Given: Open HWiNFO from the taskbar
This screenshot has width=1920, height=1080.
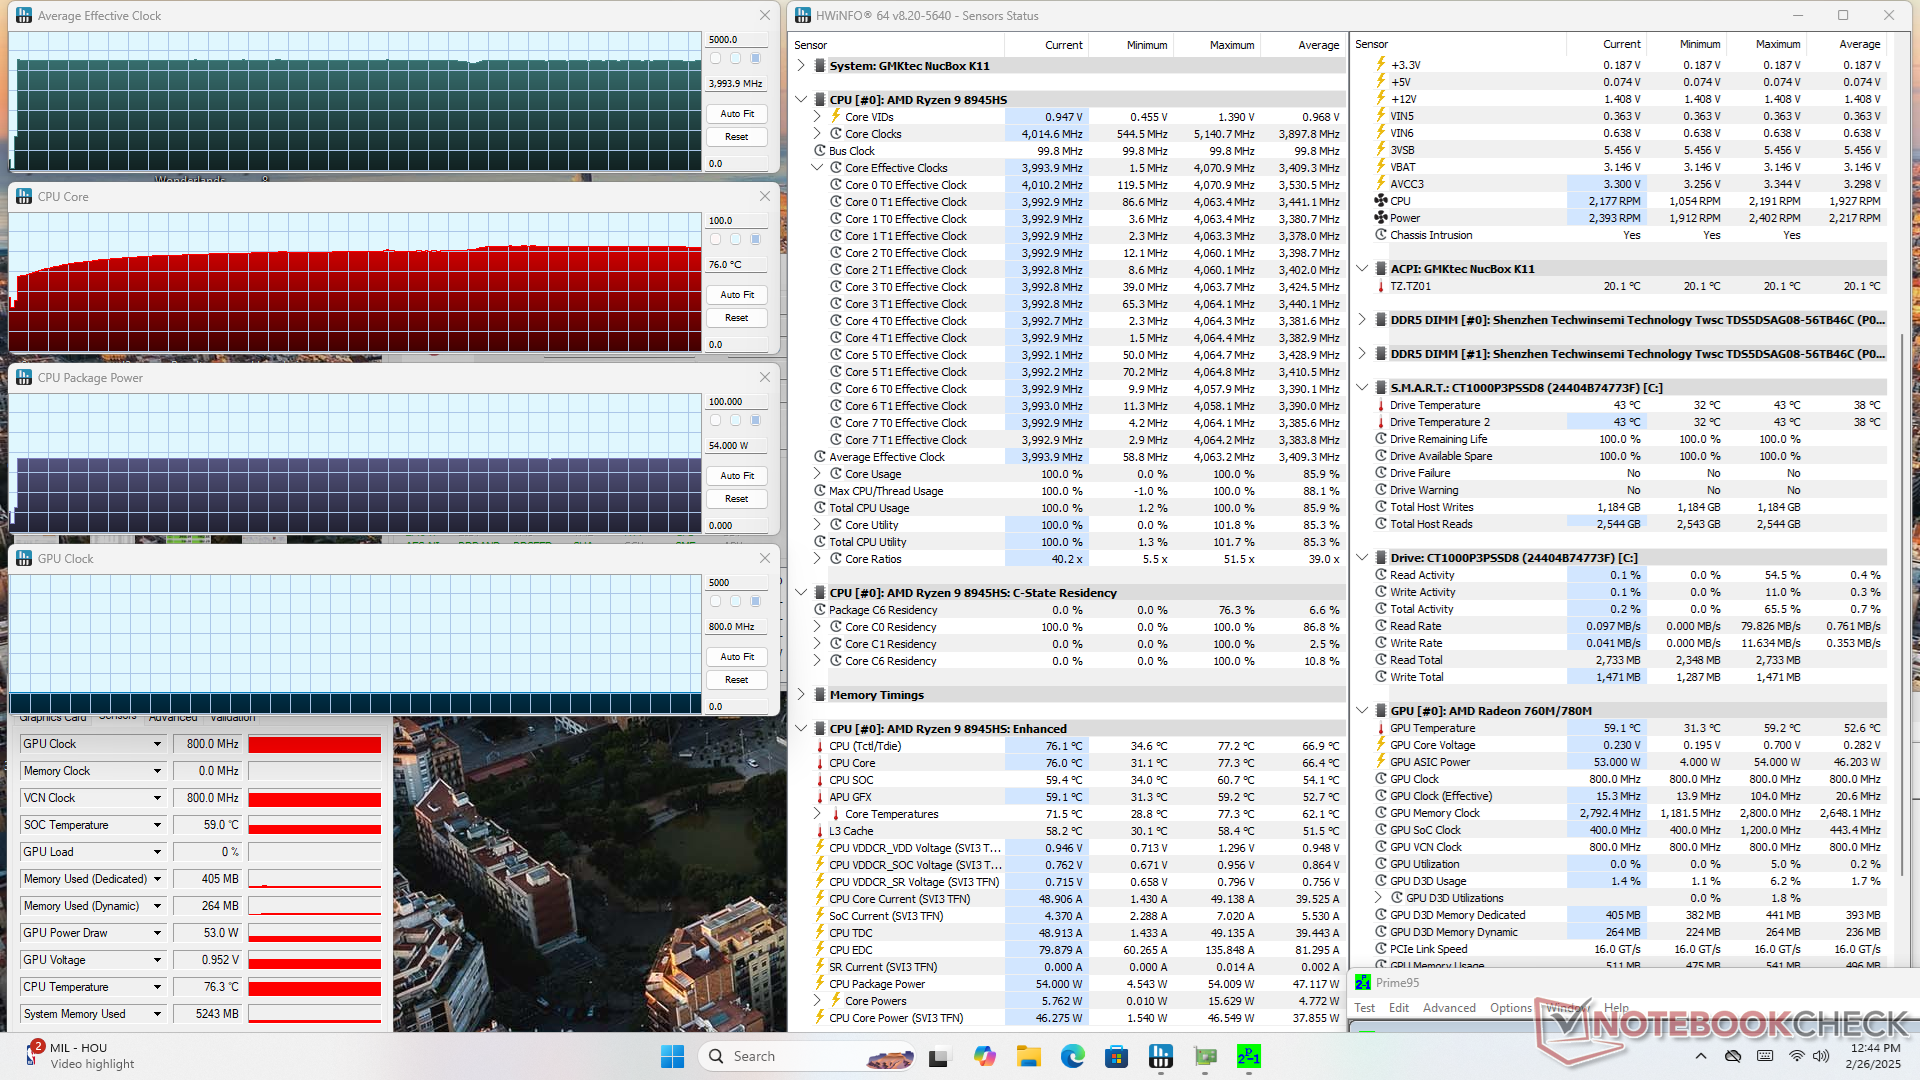Looking at the screenshot, I should (1160, 1056).
